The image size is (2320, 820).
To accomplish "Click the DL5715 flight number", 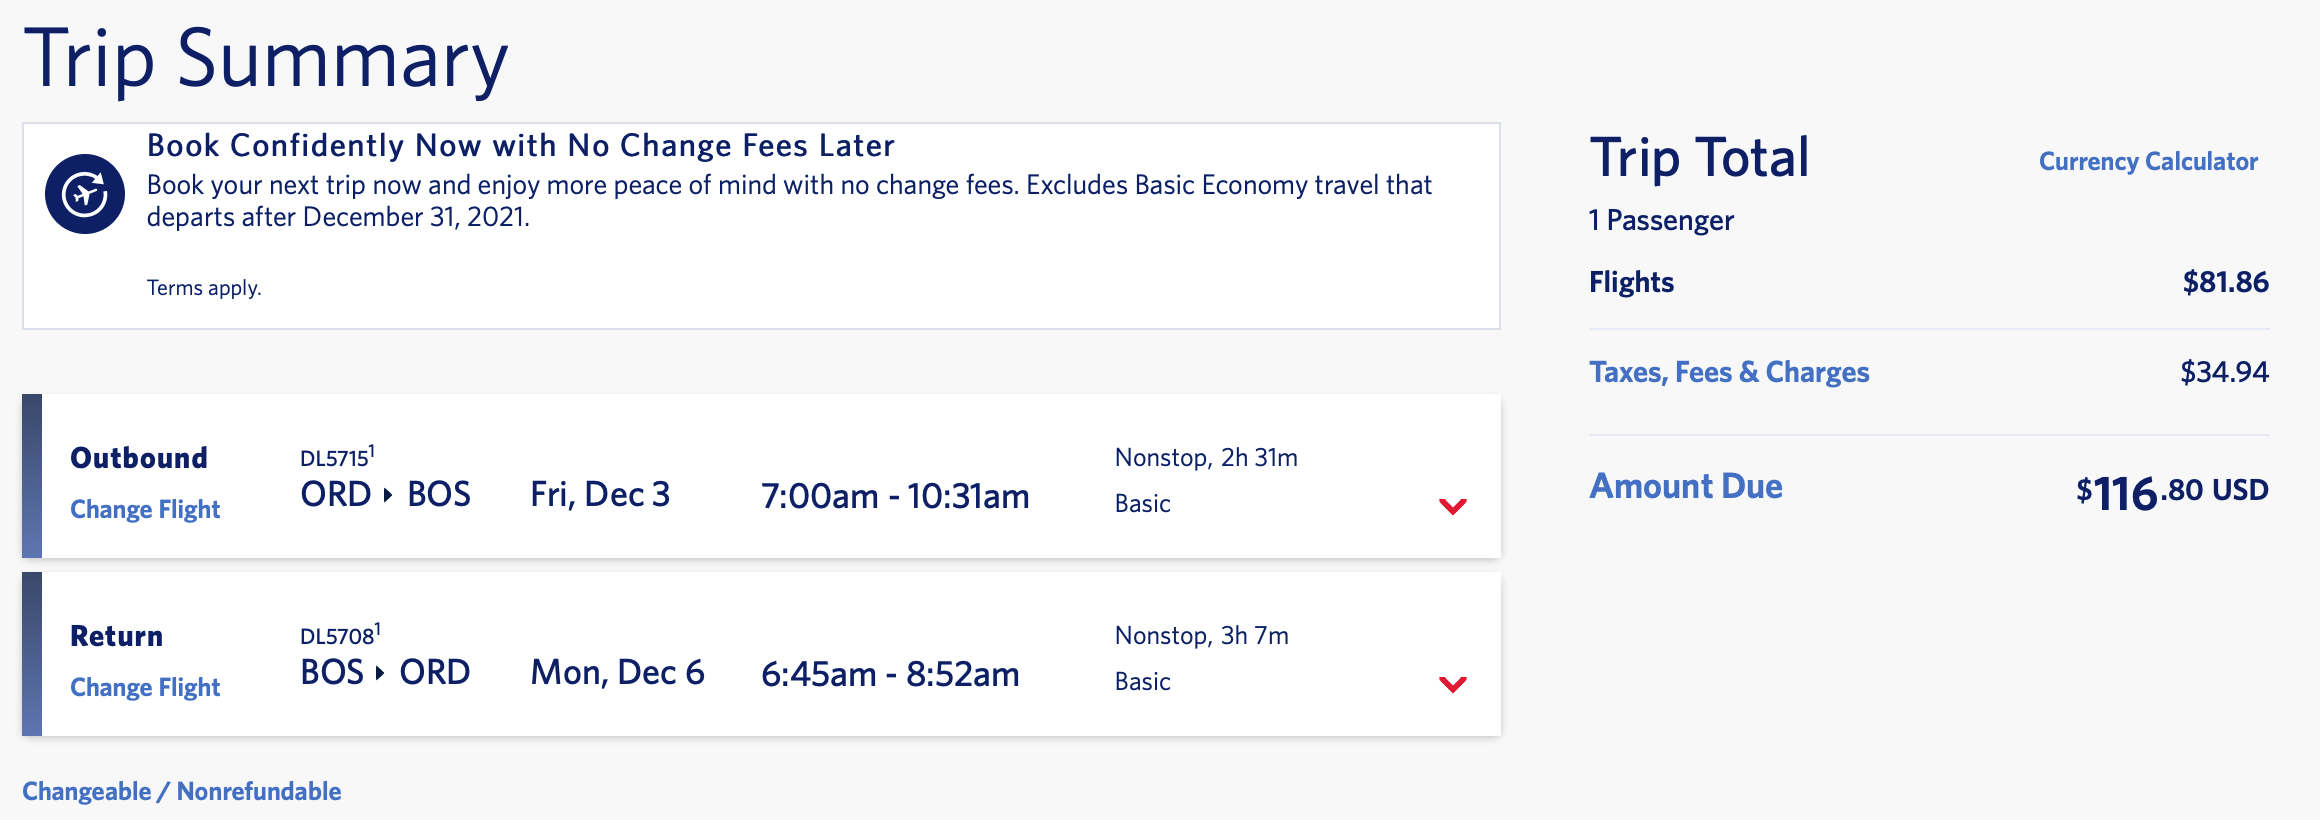I will point(336,458).
